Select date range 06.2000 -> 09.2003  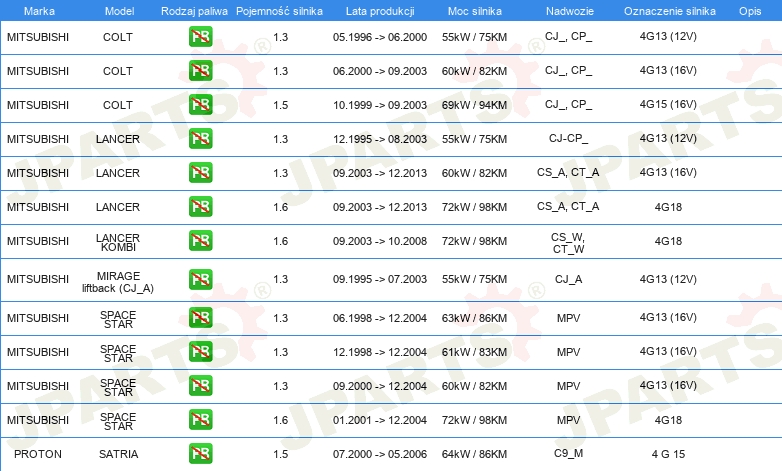[380, 71]
